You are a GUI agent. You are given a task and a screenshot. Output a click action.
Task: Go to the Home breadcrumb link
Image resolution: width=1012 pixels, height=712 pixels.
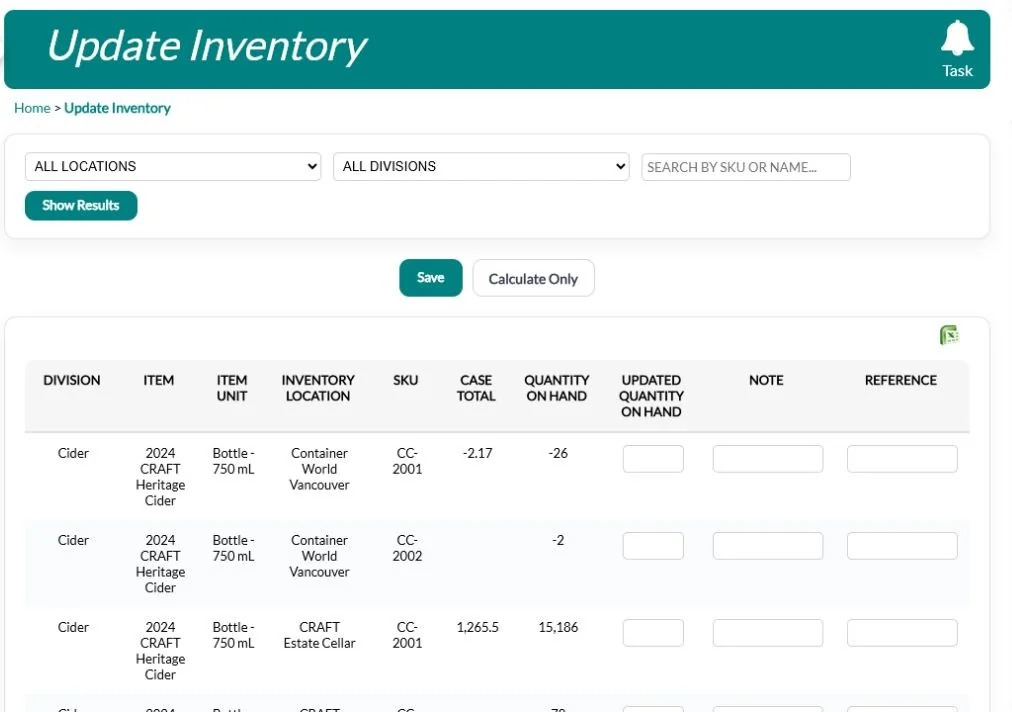pyautogui.click(x=32, y=108)
